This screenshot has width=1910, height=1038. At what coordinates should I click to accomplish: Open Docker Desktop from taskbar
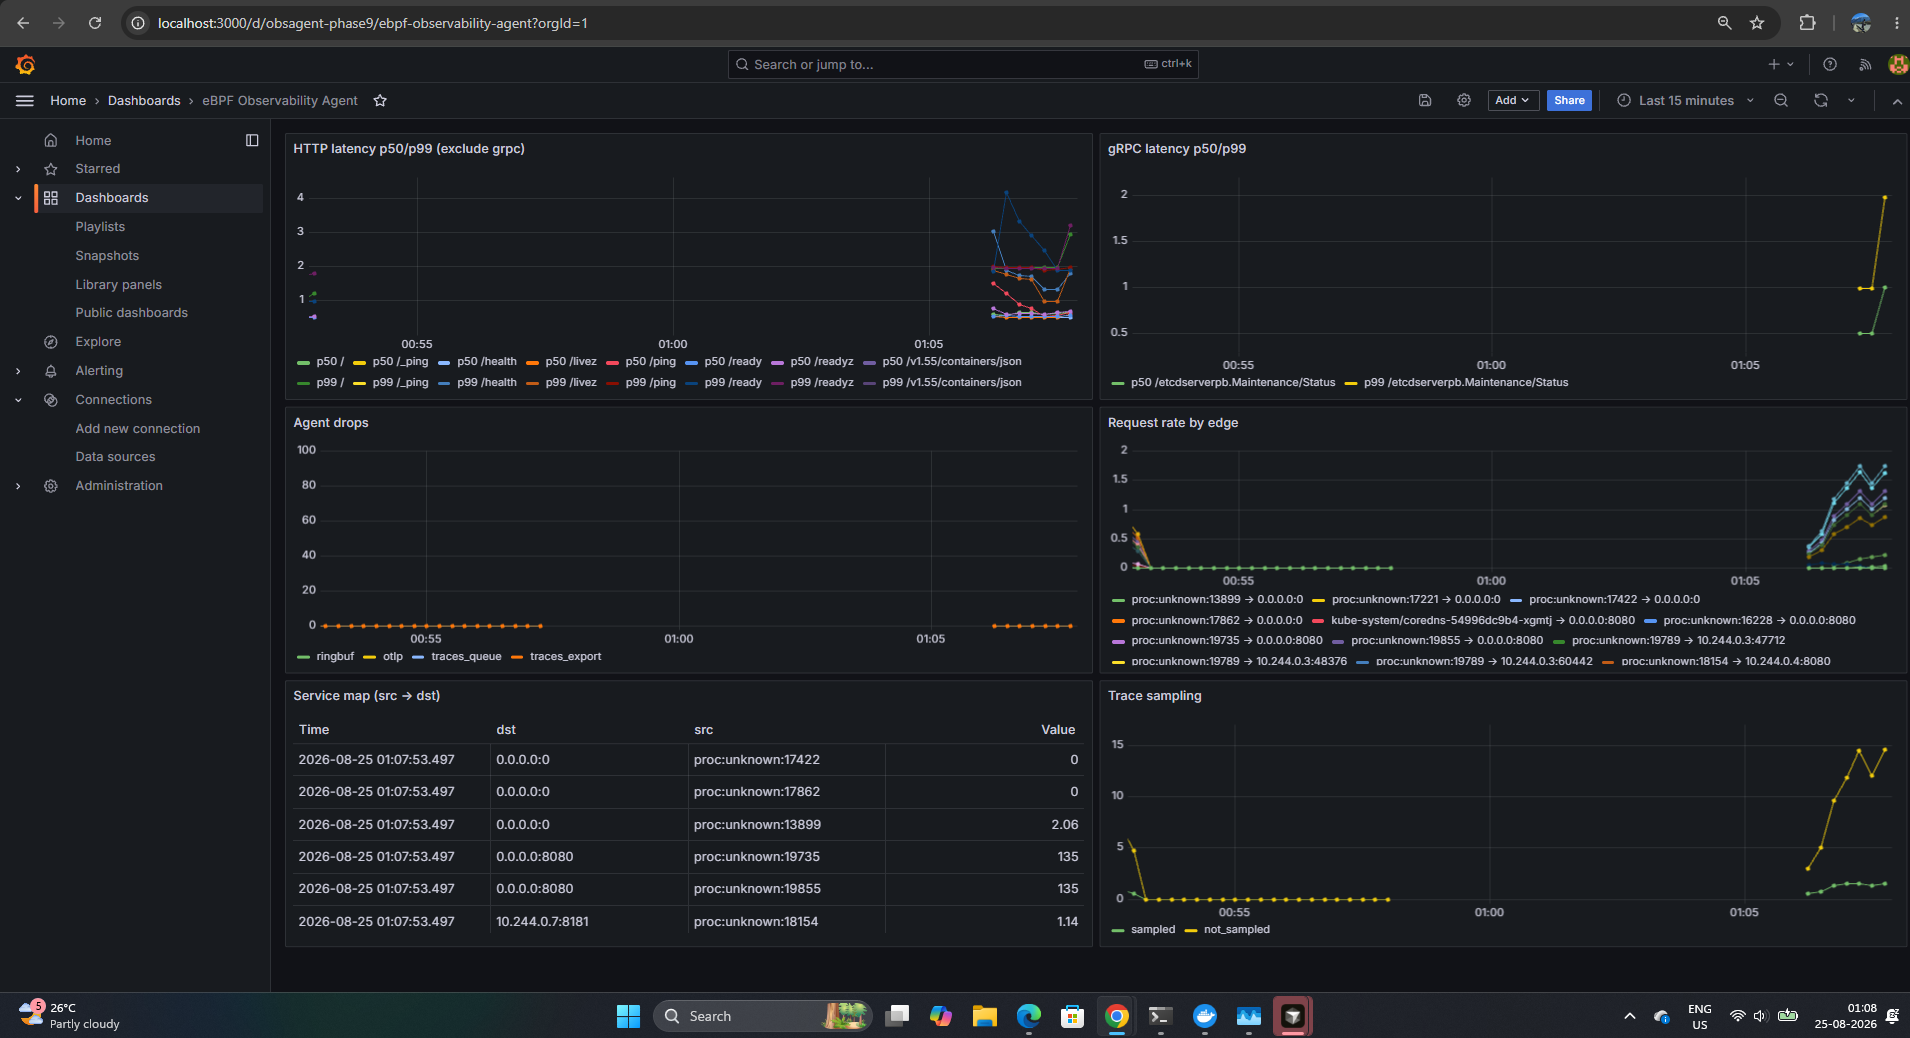pyautogui.click(x=1205, y=1017)
